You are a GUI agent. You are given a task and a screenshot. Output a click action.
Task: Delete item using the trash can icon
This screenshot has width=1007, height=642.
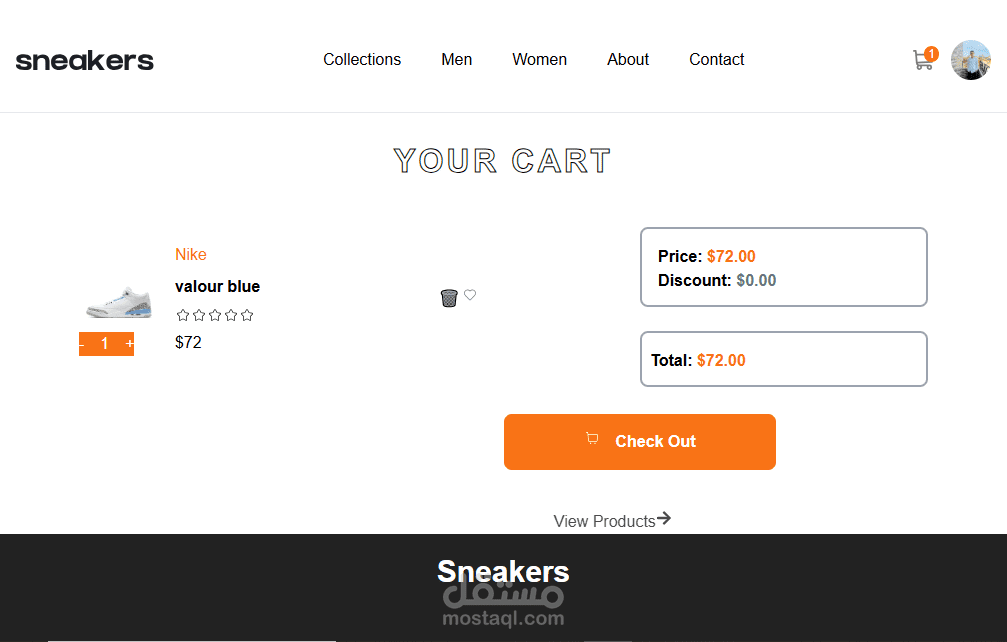pyautogui.click(x=449, y=298)
